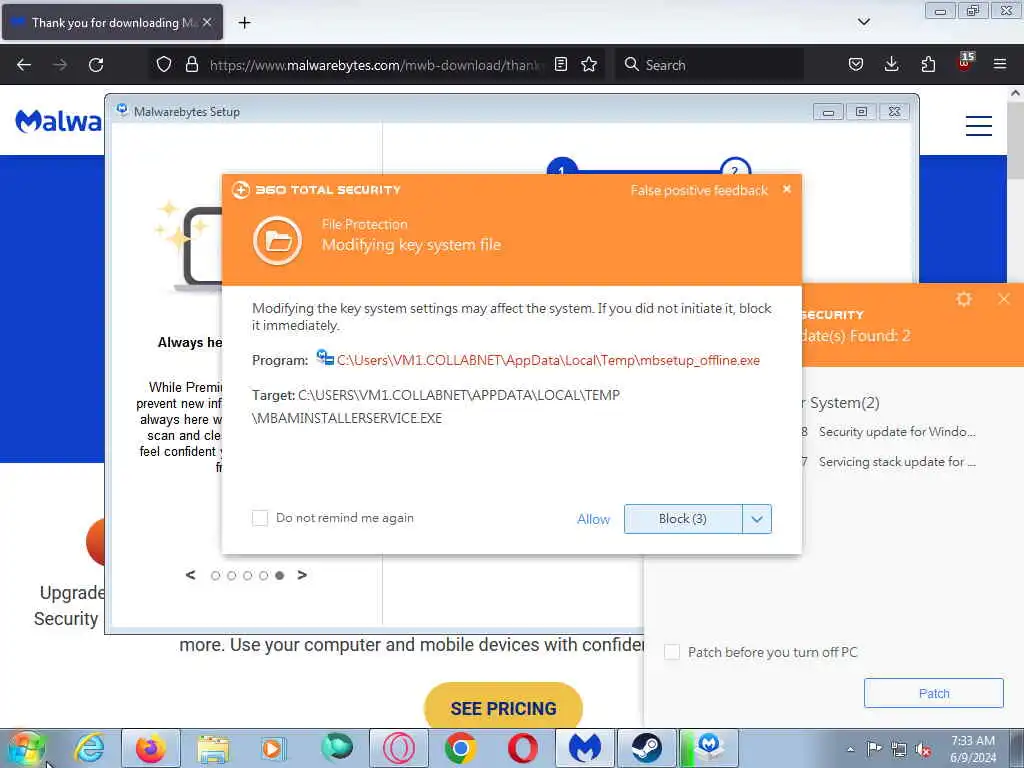Image resolution: width=1024 pixels, height=768 pixels.
Task: Open the Opera GX taskbar icon
Action: tap(399, 748)
